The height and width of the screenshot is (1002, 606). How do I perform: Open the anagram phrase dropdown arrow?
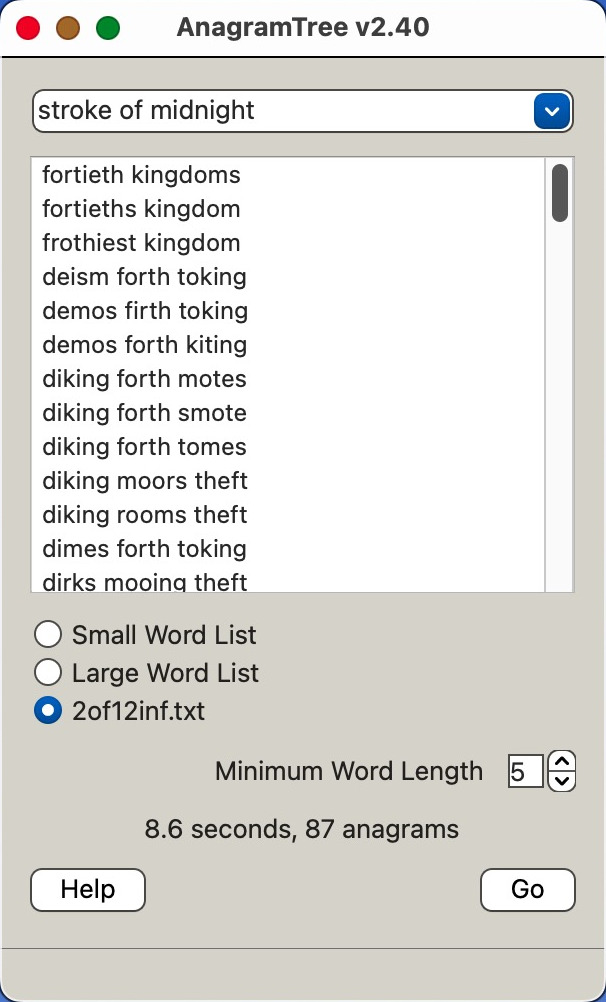click(551, 110)
